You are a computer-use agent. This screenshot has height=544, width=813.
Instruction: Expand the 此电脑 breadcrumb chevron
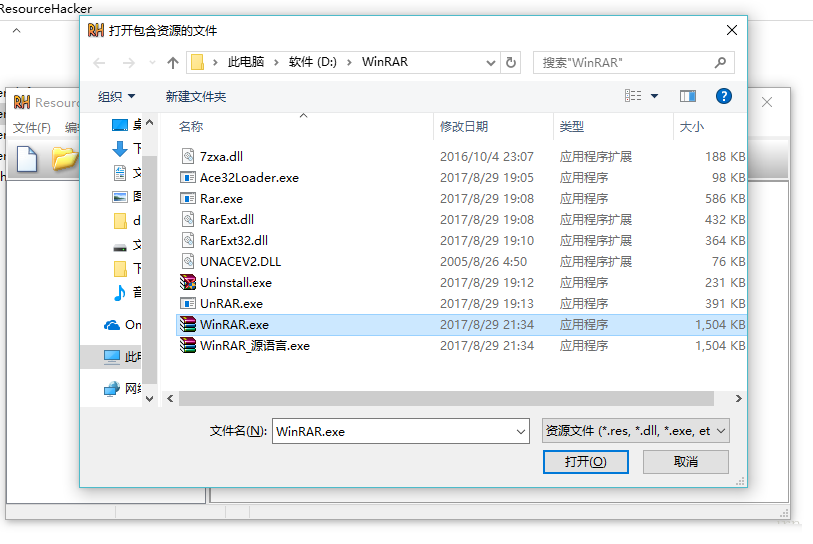tap(276, 63)
